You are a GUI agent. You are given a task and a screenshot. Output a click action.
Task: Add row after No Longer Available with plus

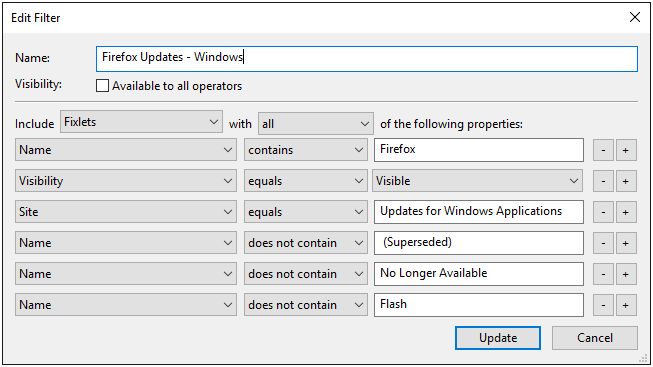pos(626,274)
